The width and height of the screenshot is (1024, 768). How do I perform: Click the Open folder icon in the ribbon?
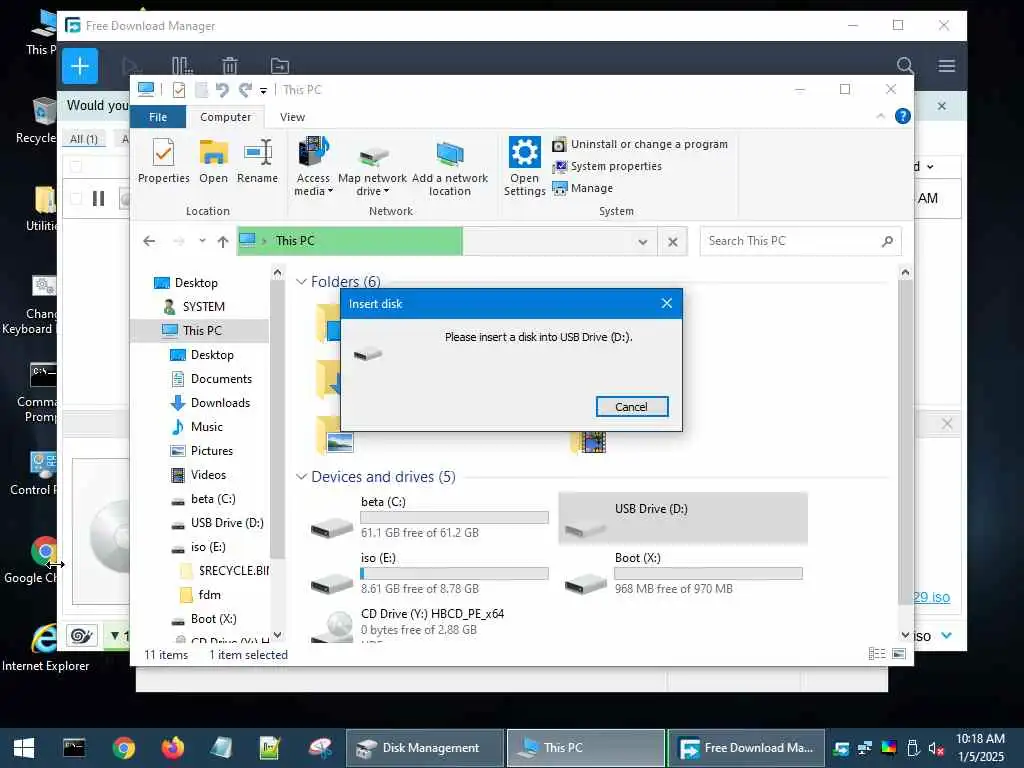coord(214,161)
